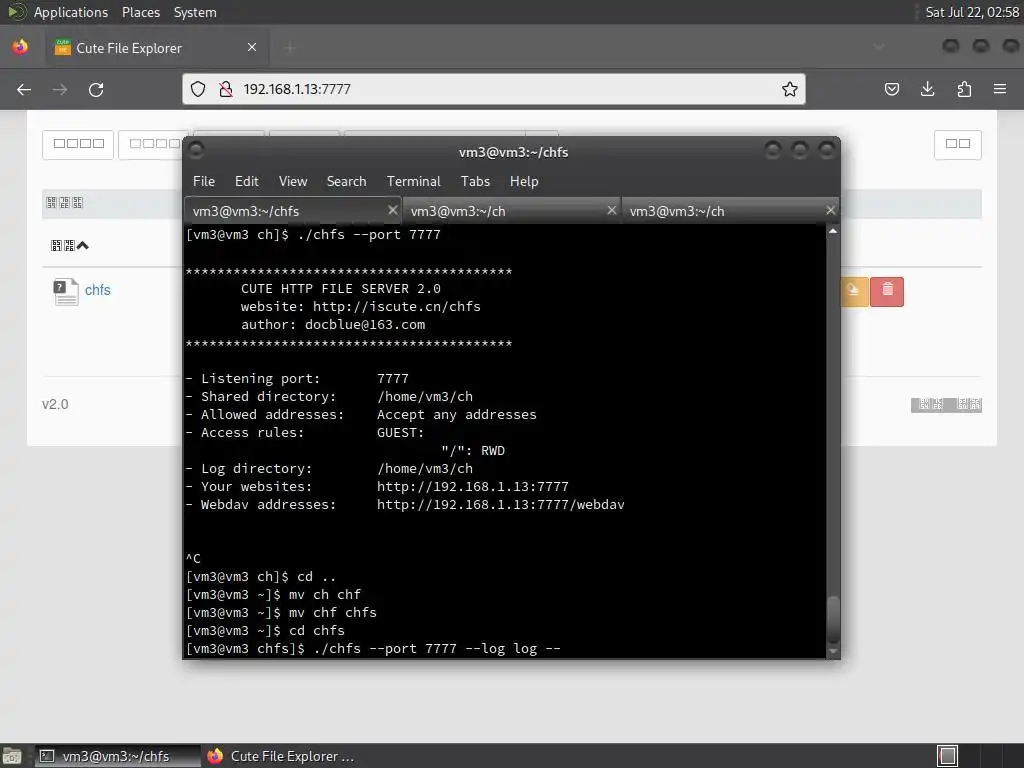This screenshot has width=1024, height=768.
Task: Click the current terminal command line
Action: [x=373, y=648]
